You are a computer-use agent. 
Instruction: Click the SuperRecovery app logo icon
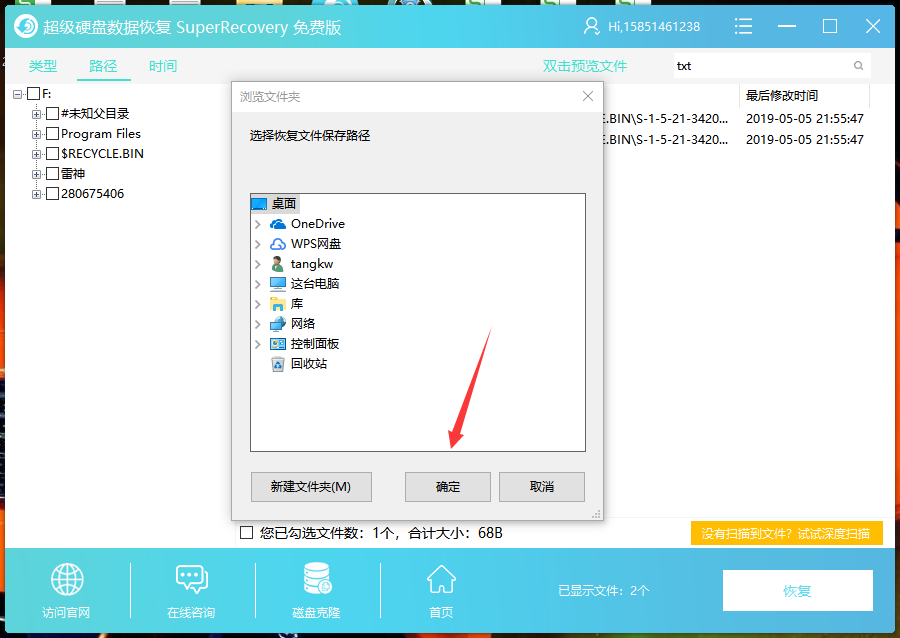[x=26, y=26]
